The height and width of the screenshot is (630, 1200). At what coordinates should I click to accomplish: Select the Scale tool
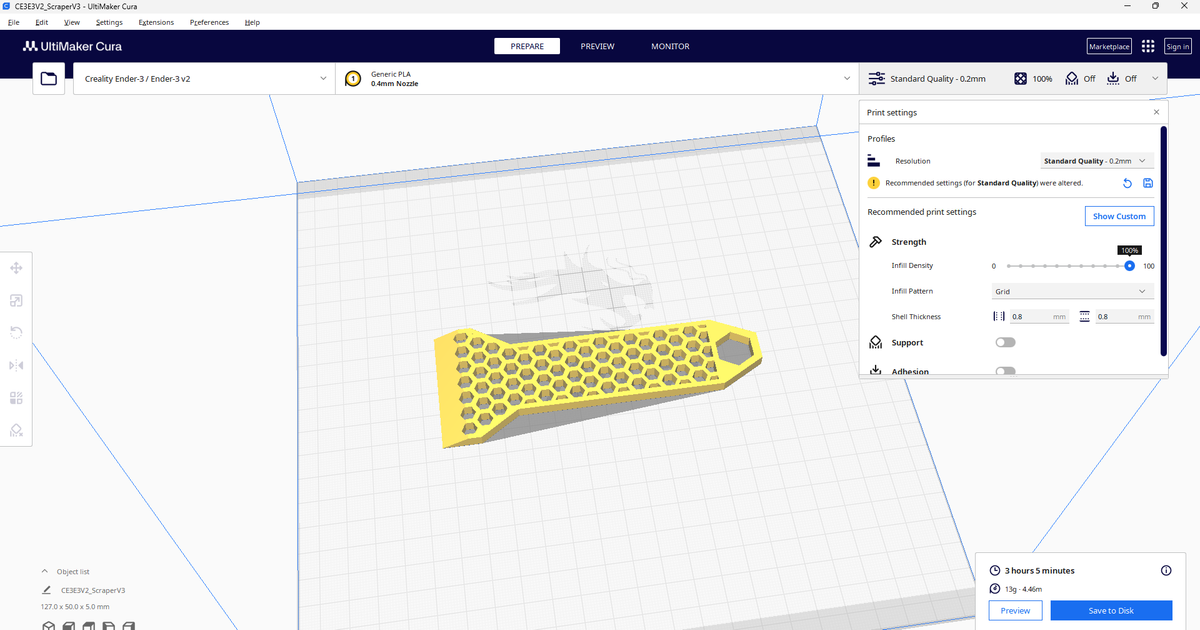pyautogui.click(x=15, y=300)
